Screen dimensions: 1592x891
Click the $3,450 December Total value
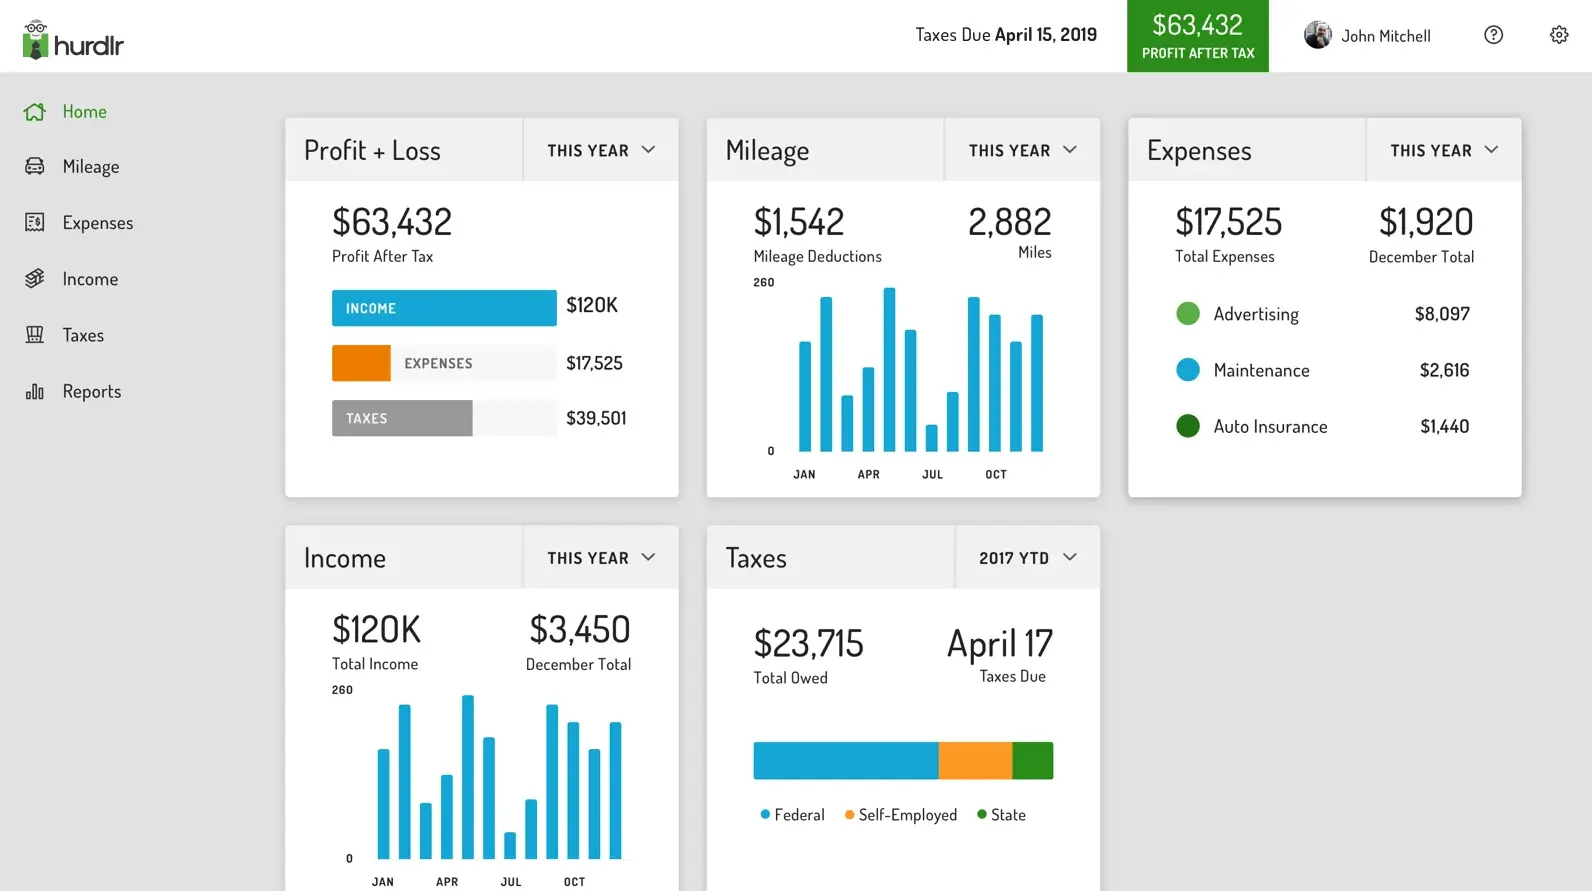click(x=580, y=630)
